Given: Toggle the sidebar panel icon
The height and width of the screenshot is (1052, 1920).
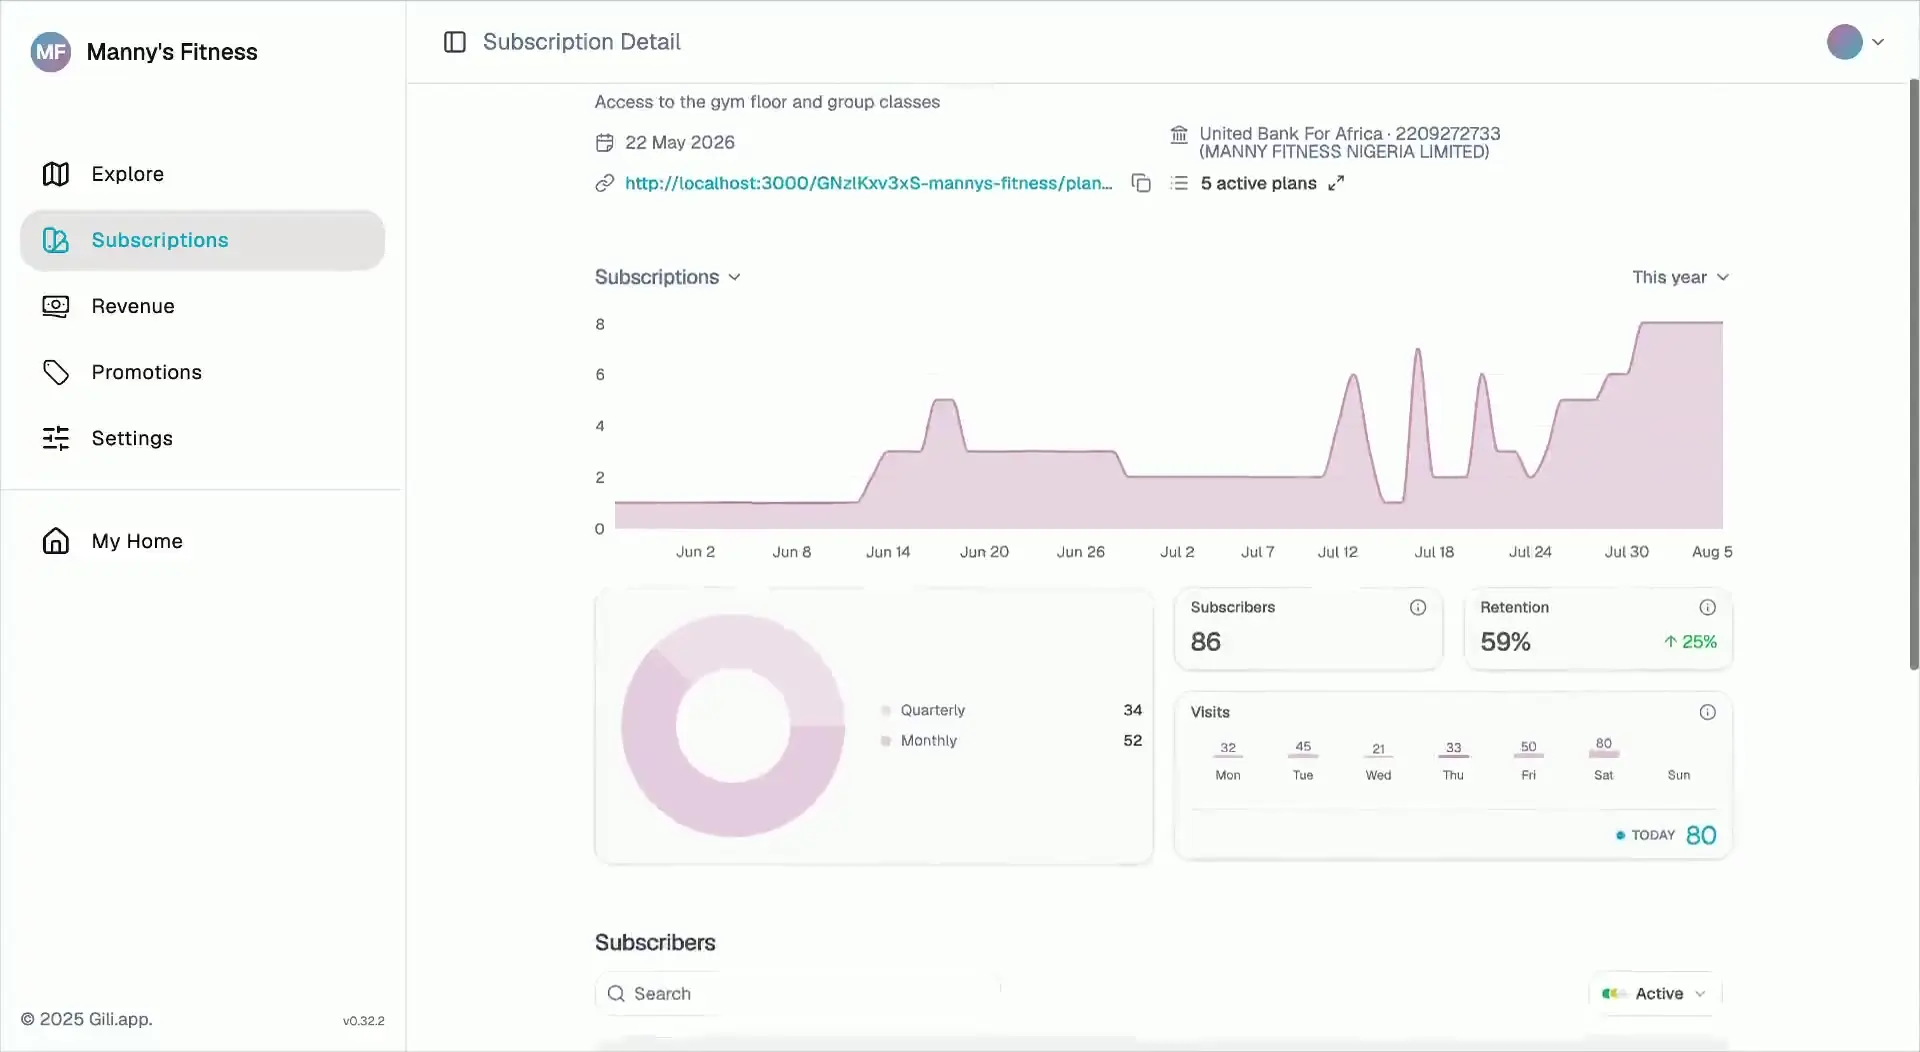Looking at the screenshot, I should point(455,42).
